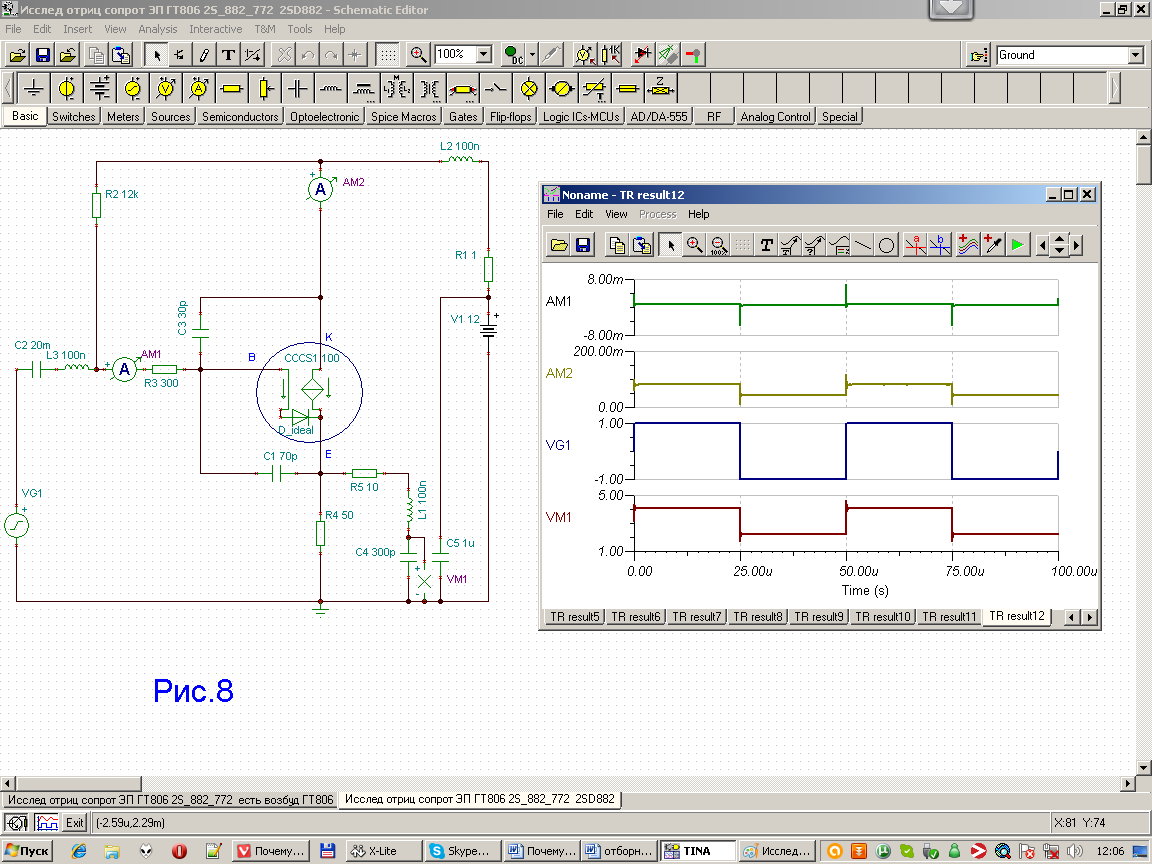Select the Text tool in schematic toolbar
This screenshot has height=864, width=1152.
pos(229,55)
